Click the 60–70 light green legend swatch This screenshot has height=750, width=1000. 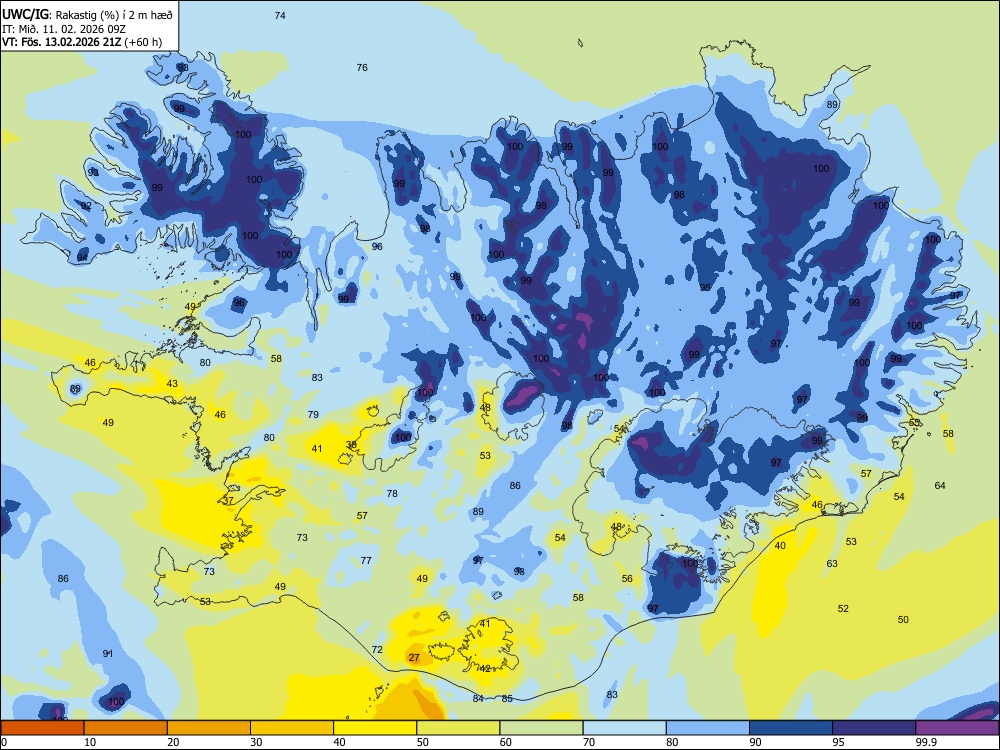541,728
